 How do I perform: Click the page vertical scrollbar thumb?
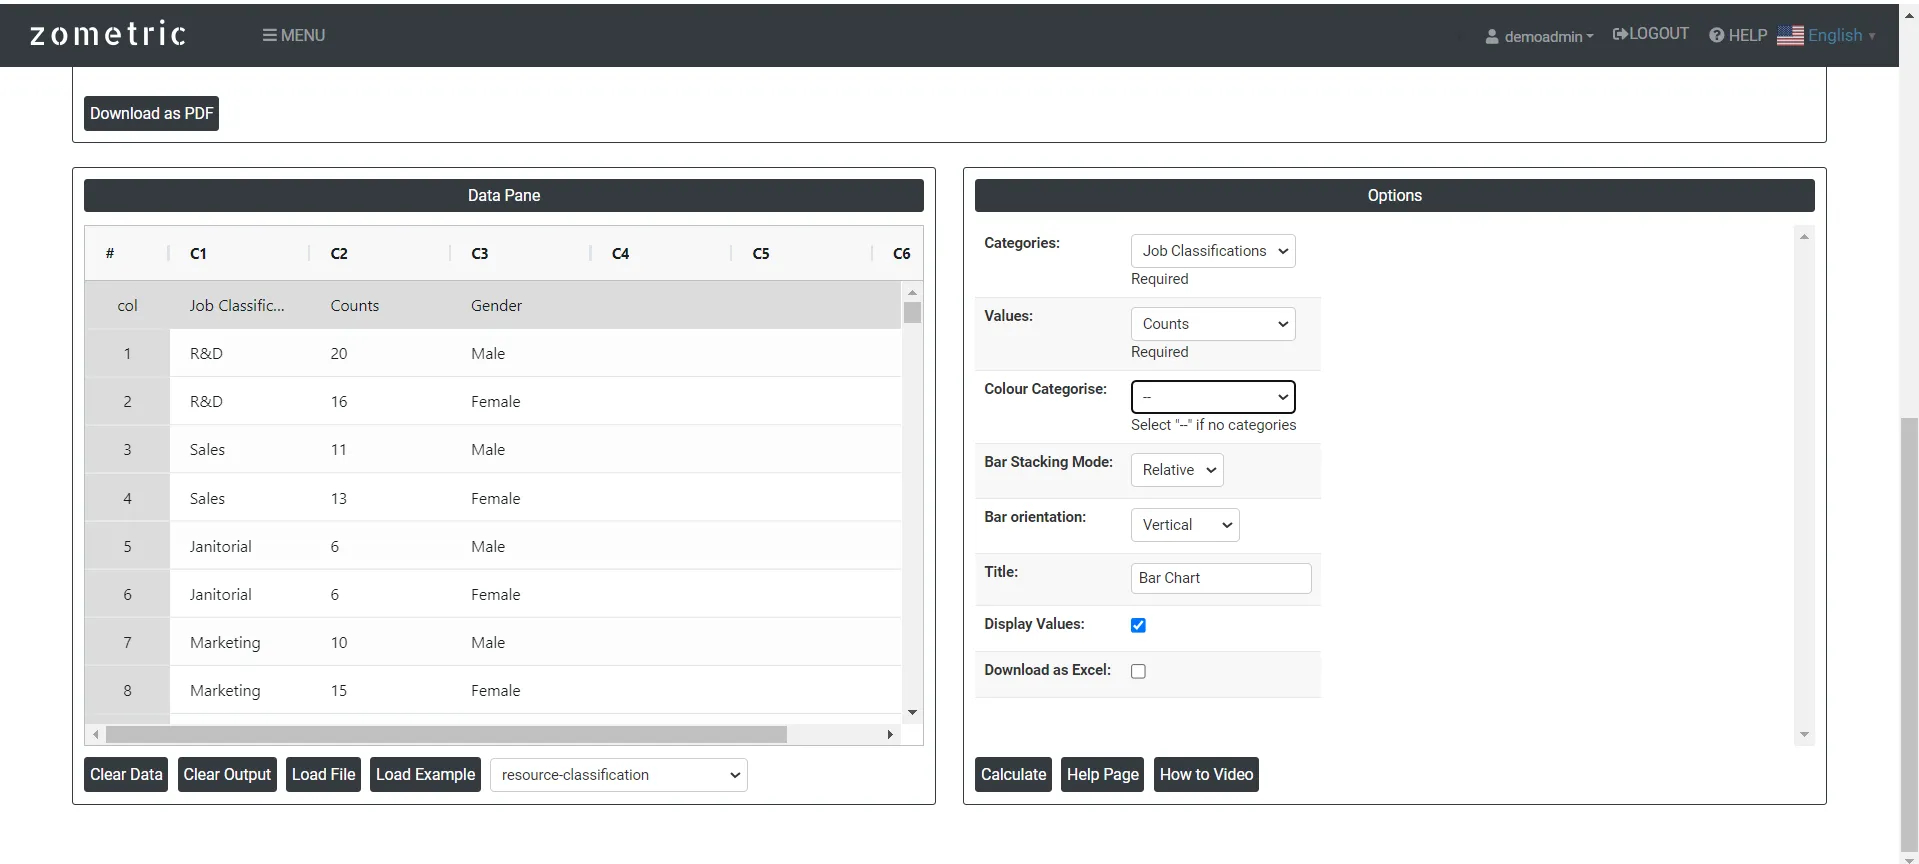[x=1909, y=635]
